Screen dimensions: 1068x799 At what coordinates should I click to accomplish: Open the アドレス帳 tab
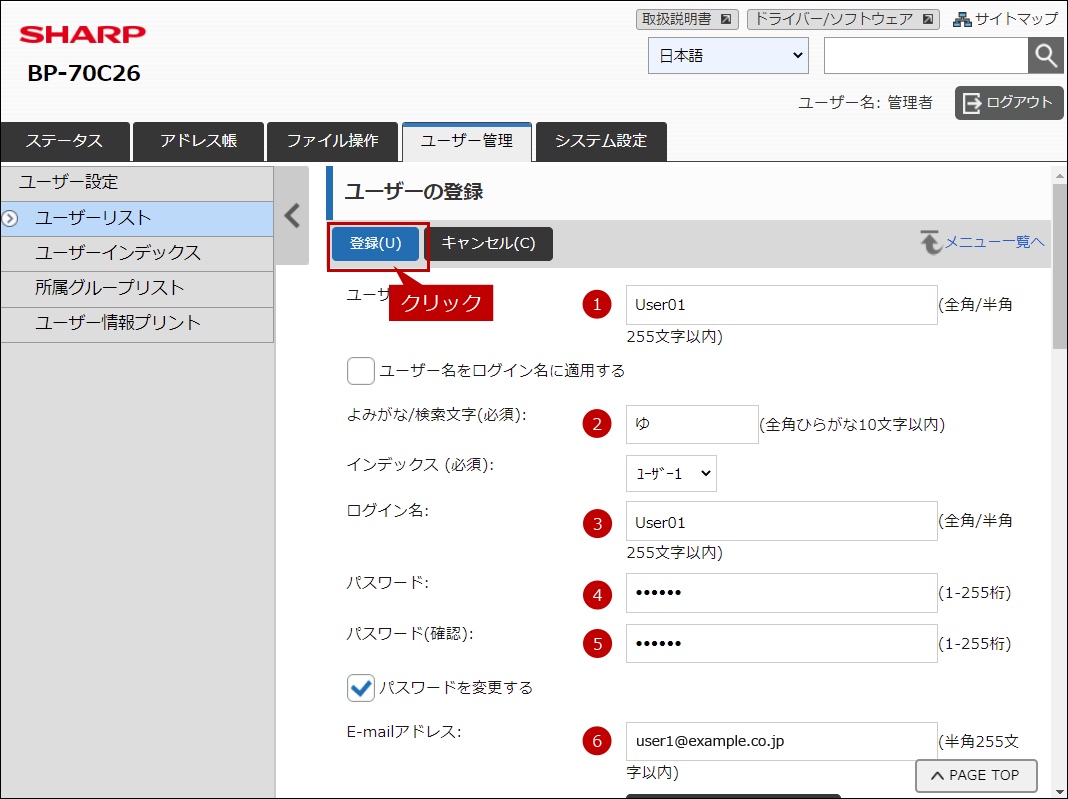[x=198, y=141]
